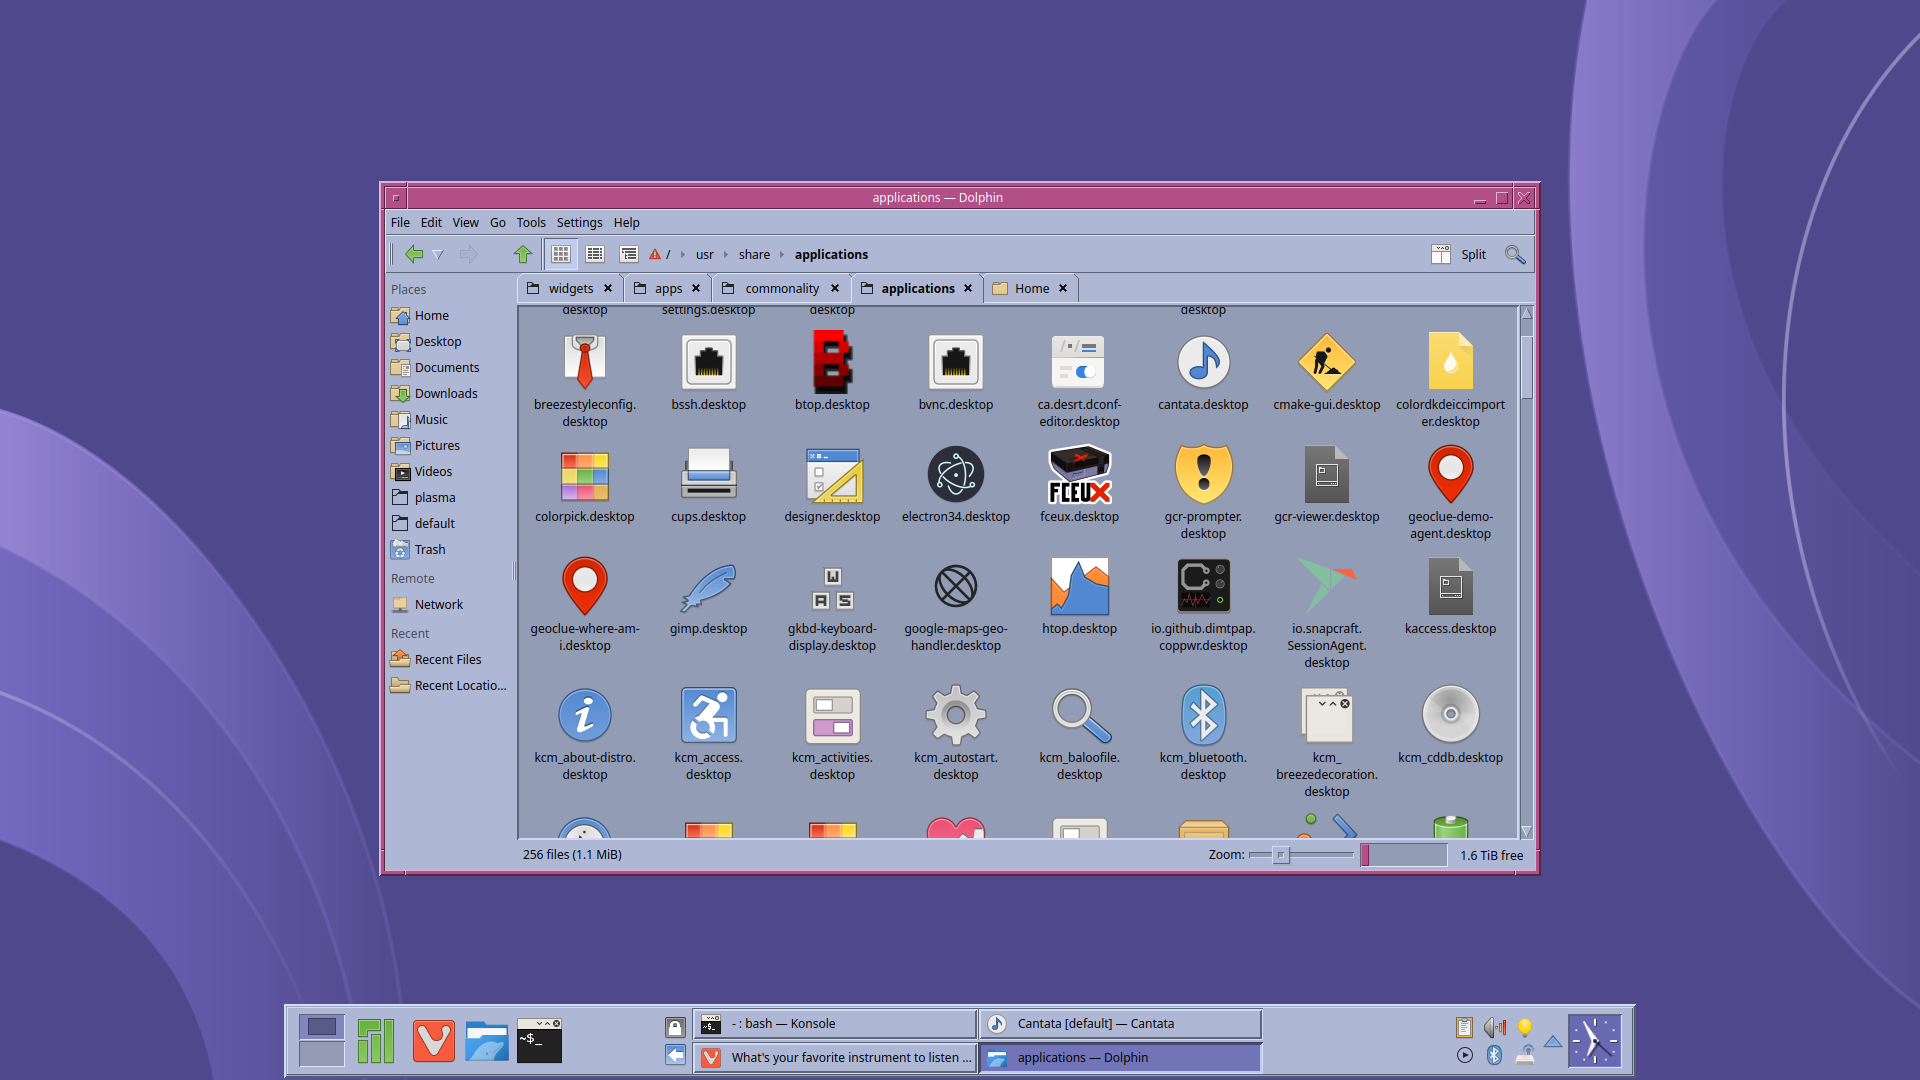
Task: Open Network in Remote section
Action: (438, 605)
